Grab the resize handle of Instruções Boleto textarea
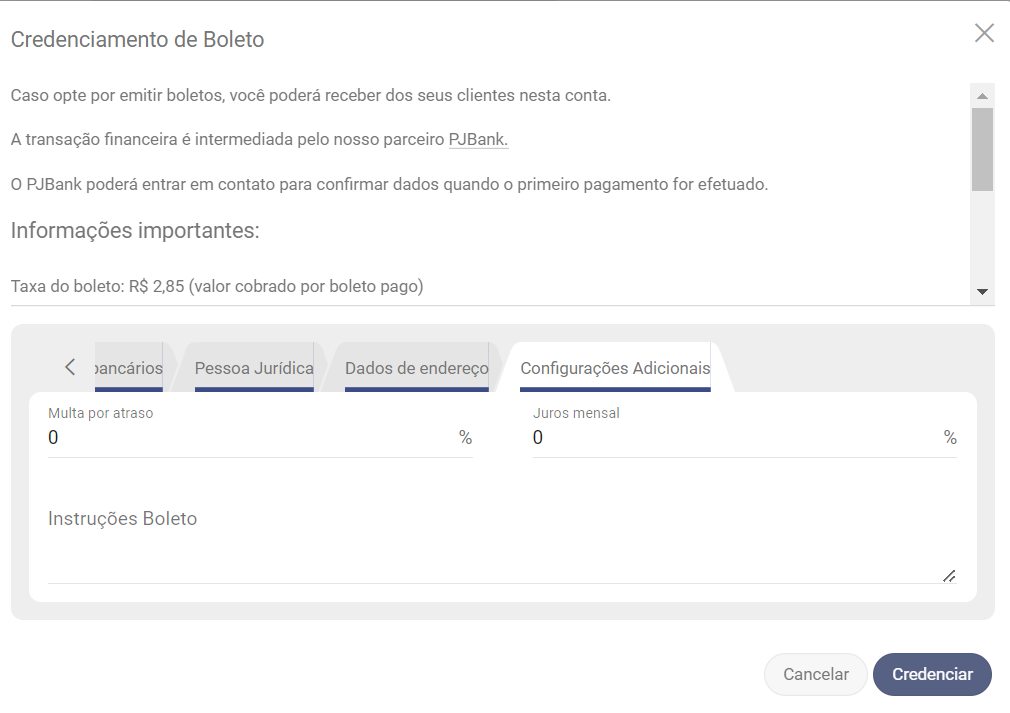Screen dimensions: 1010x713 point(948,575)
